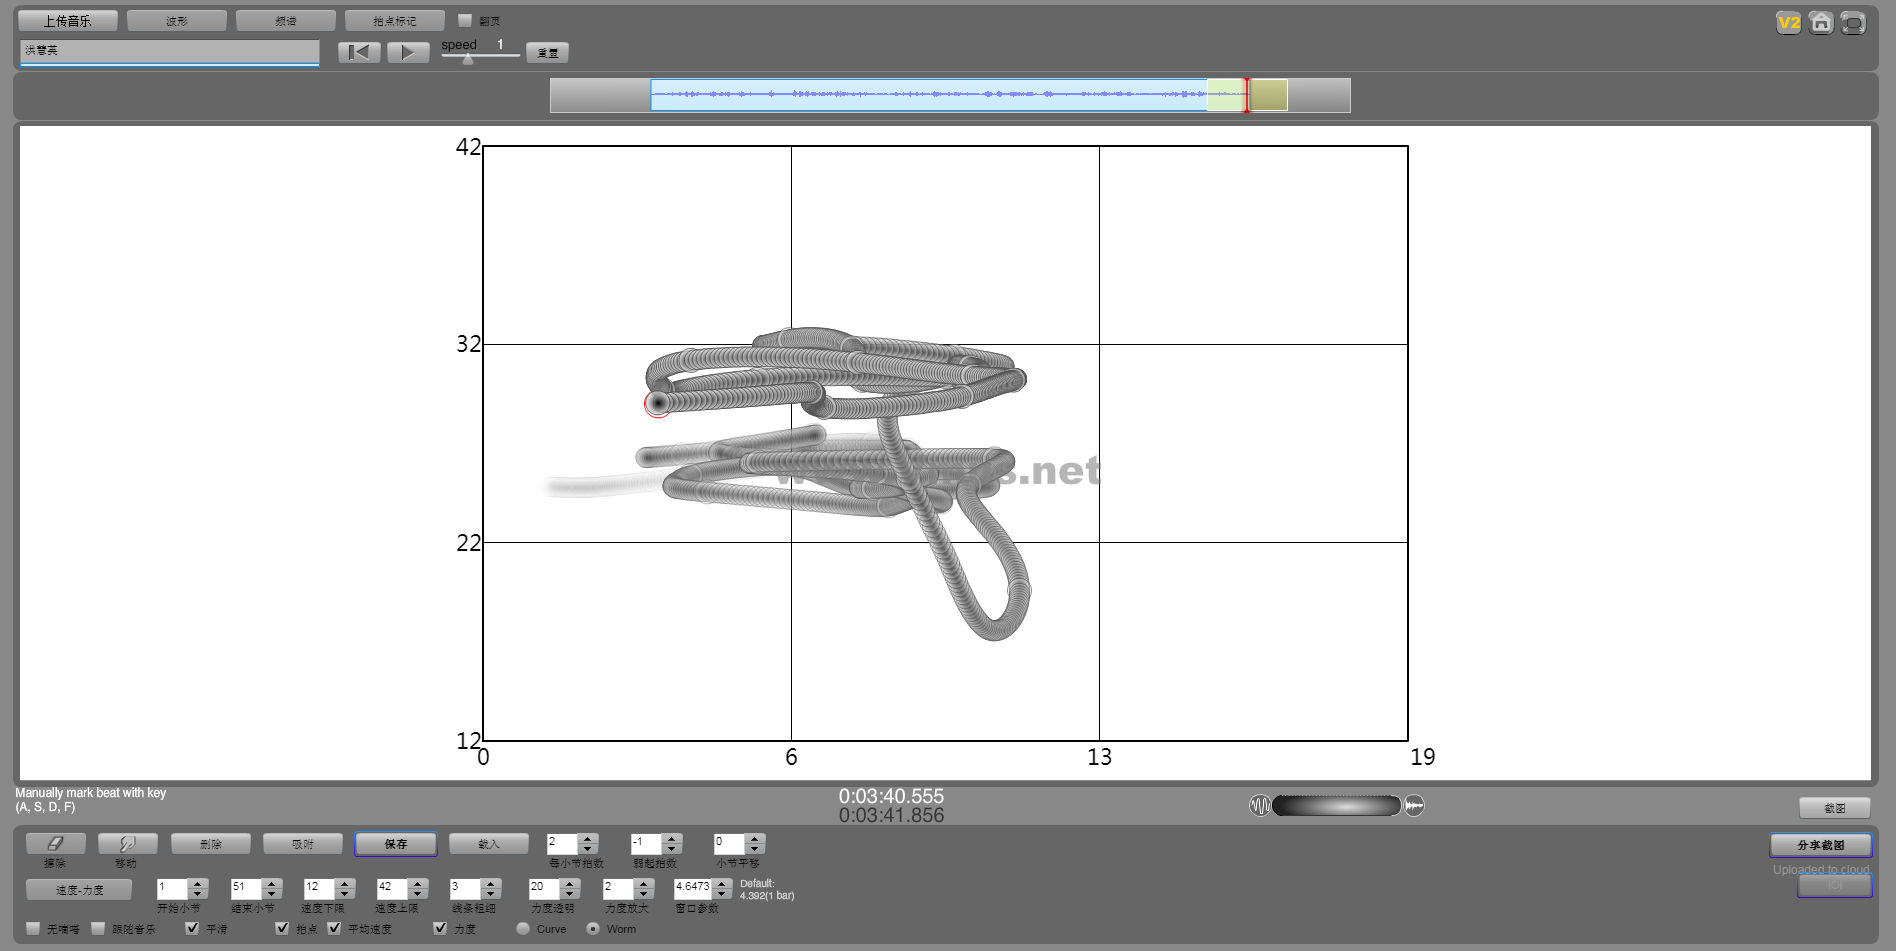Enable the 翻页 page-flip checkbox
Viewport: 1896px width, 951px height.
465,20
